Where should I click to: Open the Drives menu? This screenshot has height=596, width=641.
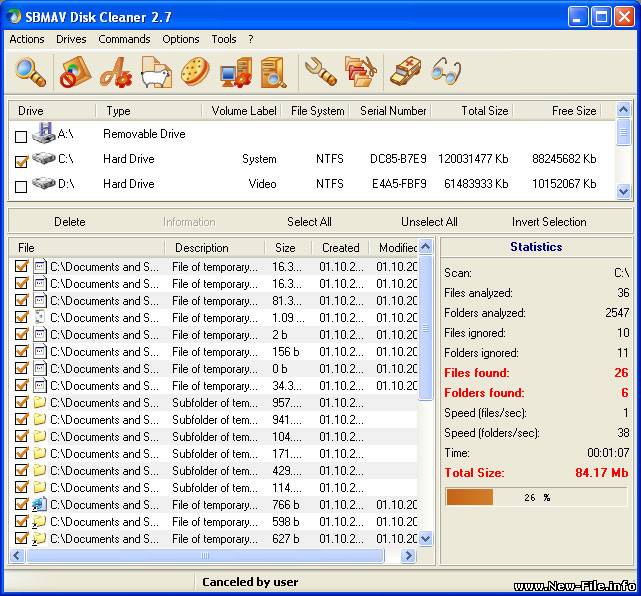click(71, 39)
